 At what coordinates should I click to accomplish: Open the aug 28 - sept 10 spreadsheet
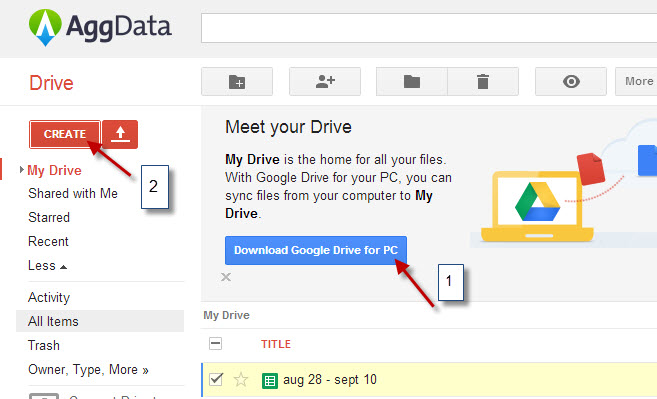pyautogui.click(x=330, y=379)
